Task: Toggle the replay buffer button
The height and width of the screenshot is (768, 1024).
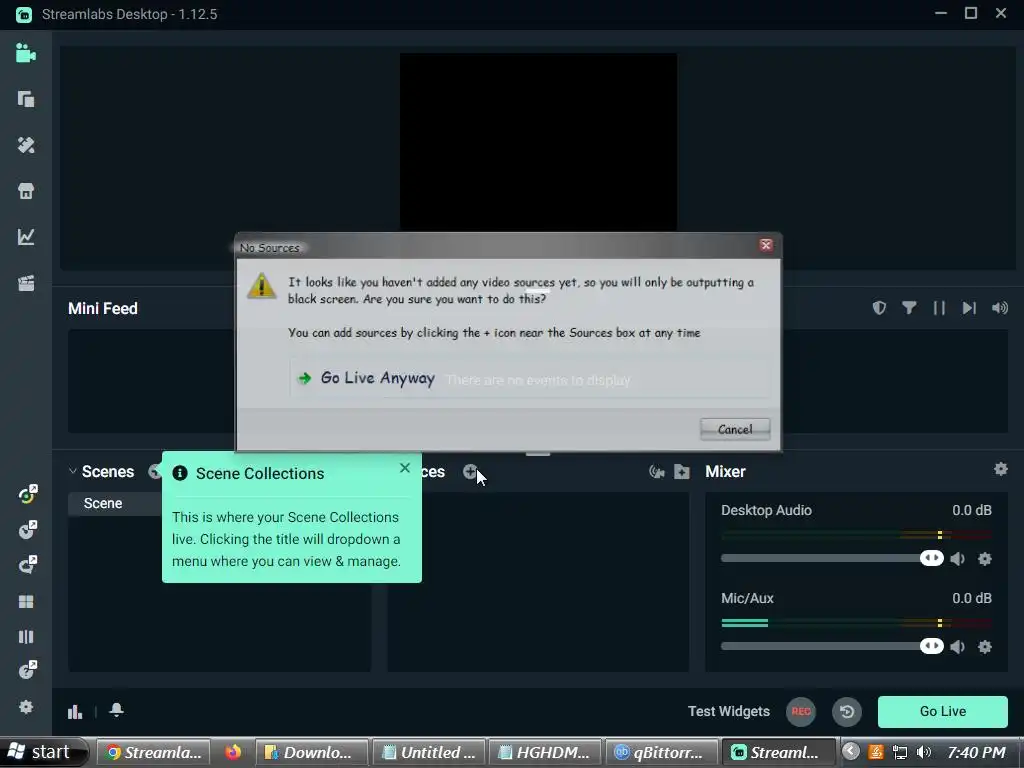Action: coord(846,711)
